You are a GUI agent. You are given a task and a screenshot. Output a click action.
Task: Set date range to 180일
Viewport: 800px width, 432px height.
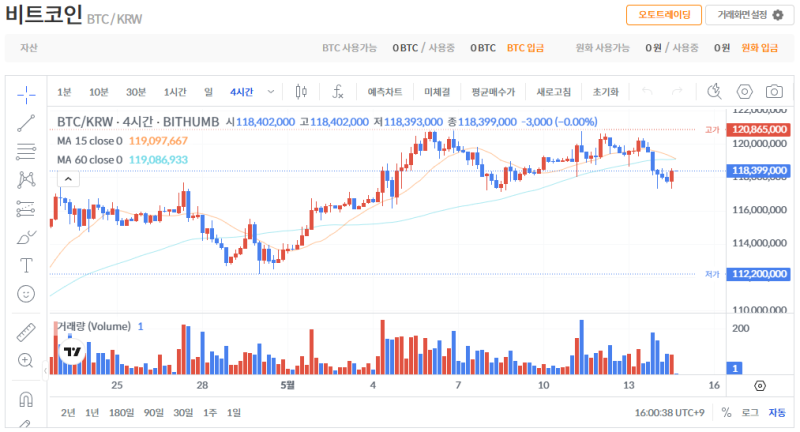point(121,412)
